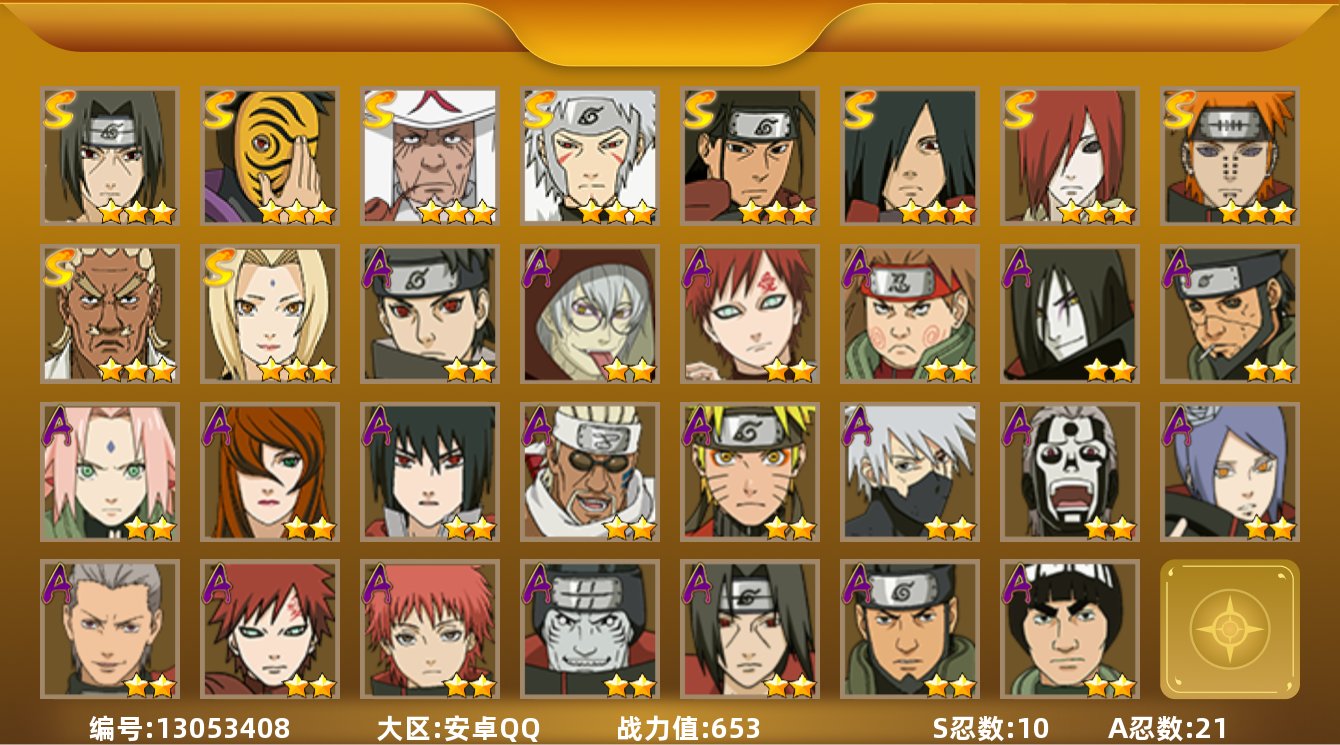Image resolution: width=1340 pixels, height=745 pixels.
Task: Choose the sunglasses ninja with white headband
Action: (x=589, y=472)
